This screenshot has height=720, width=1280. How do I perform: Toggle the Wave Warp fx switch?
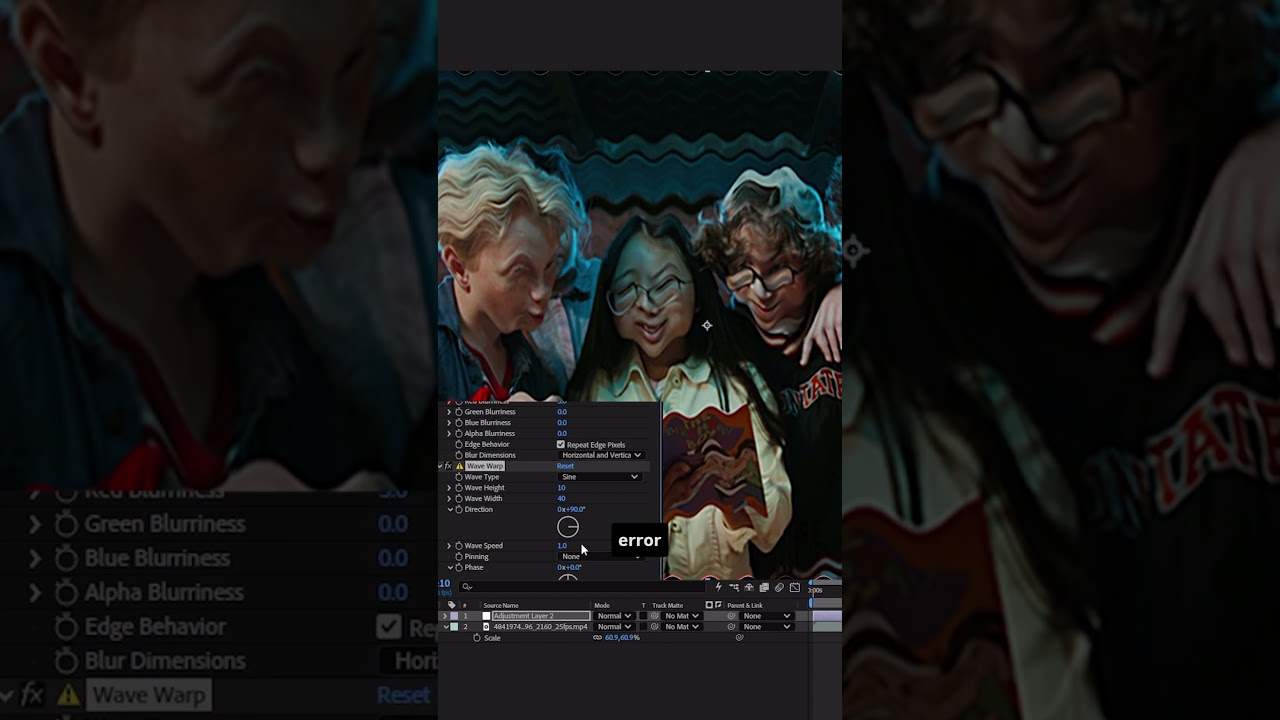click(448, 466)
